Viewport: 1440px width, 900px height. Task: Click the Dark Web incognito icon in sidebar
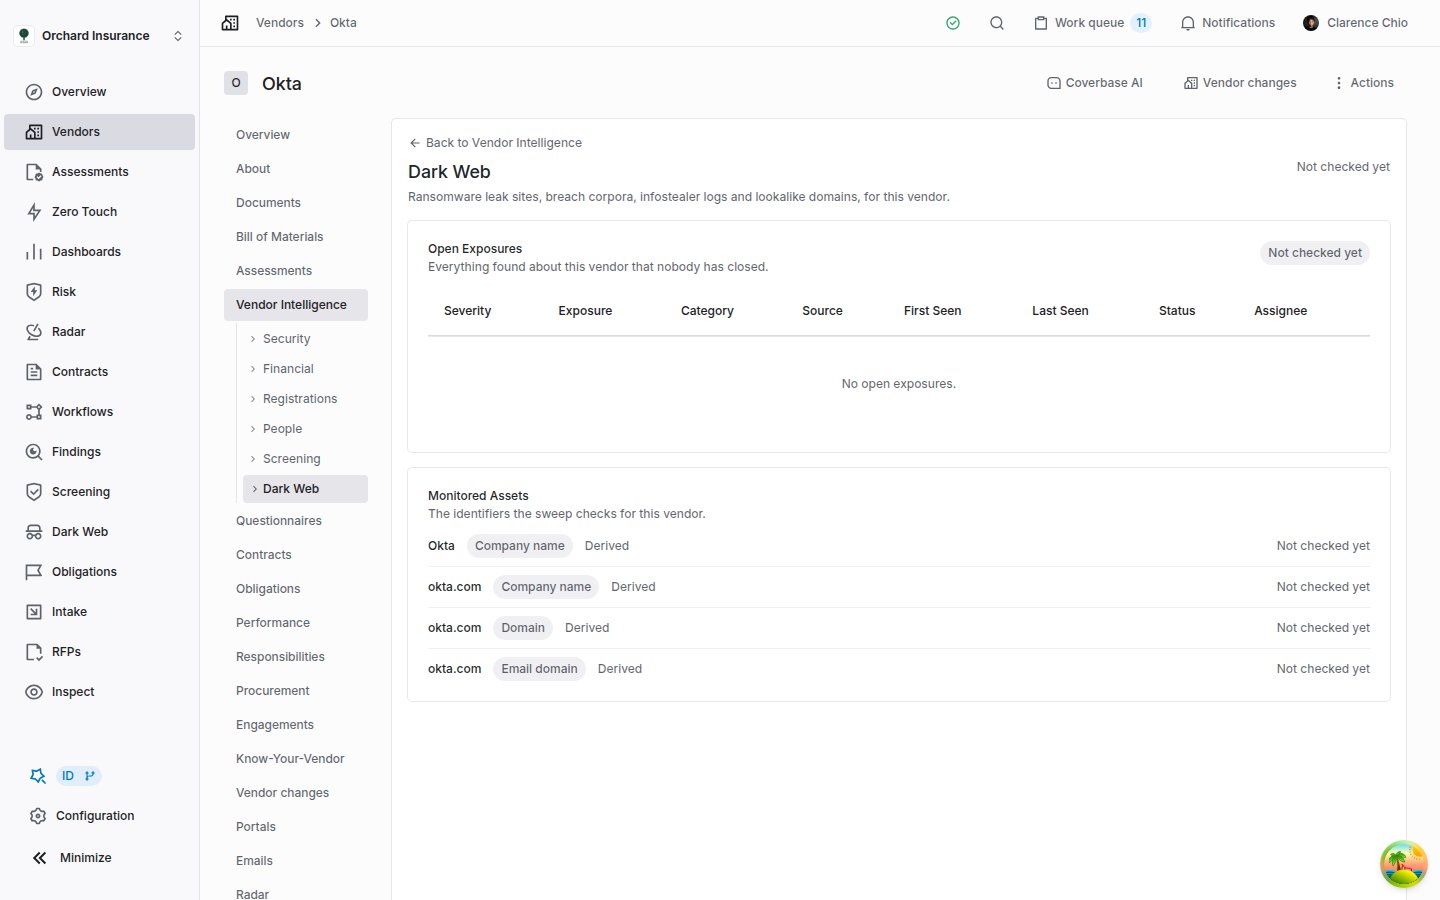pyautogui.click(x=34, y=532)
